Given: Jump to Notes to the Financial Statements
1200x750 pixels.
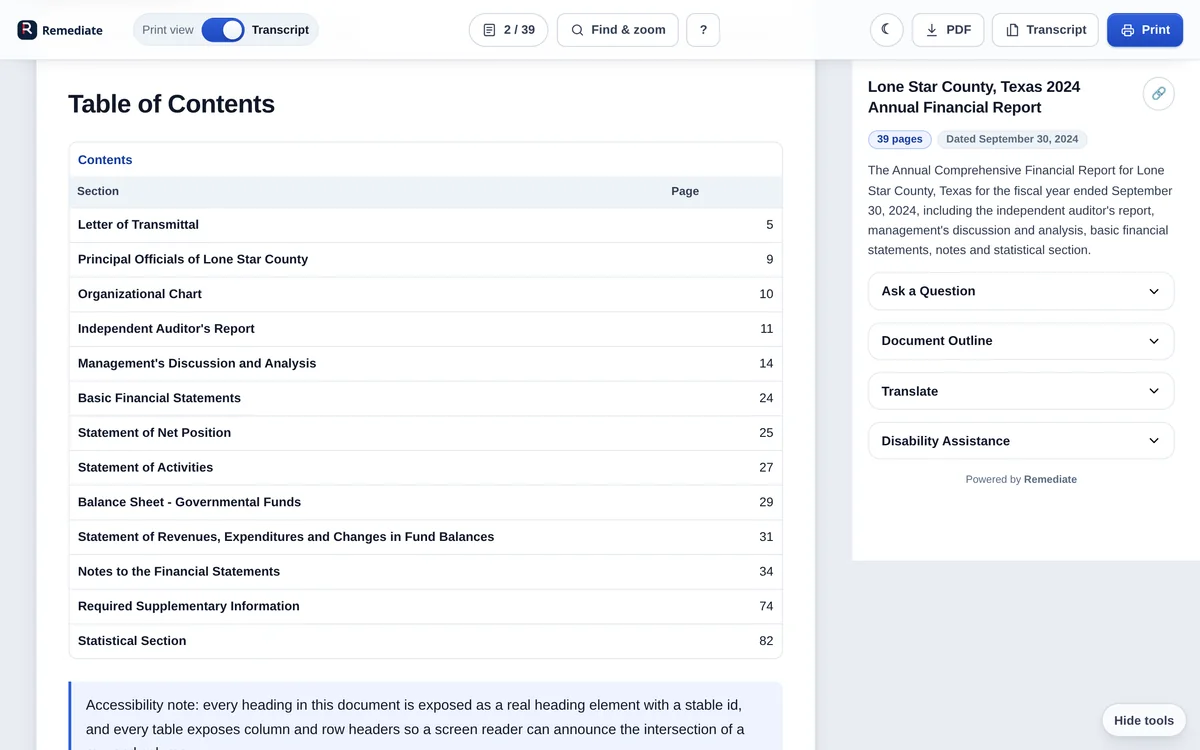Looking at the screenshot, I should [425, 571].
